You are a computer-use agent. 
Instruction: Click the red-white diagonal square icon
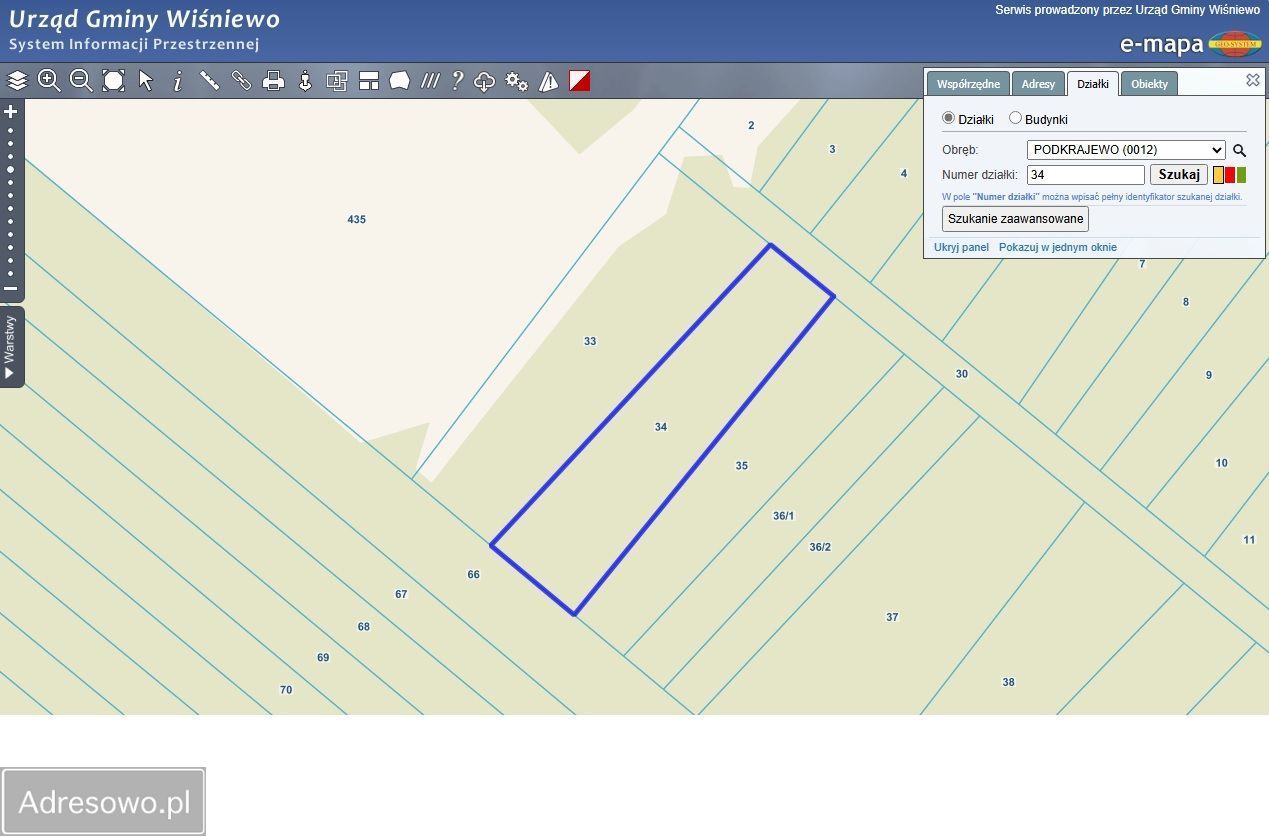click(580, 81)
